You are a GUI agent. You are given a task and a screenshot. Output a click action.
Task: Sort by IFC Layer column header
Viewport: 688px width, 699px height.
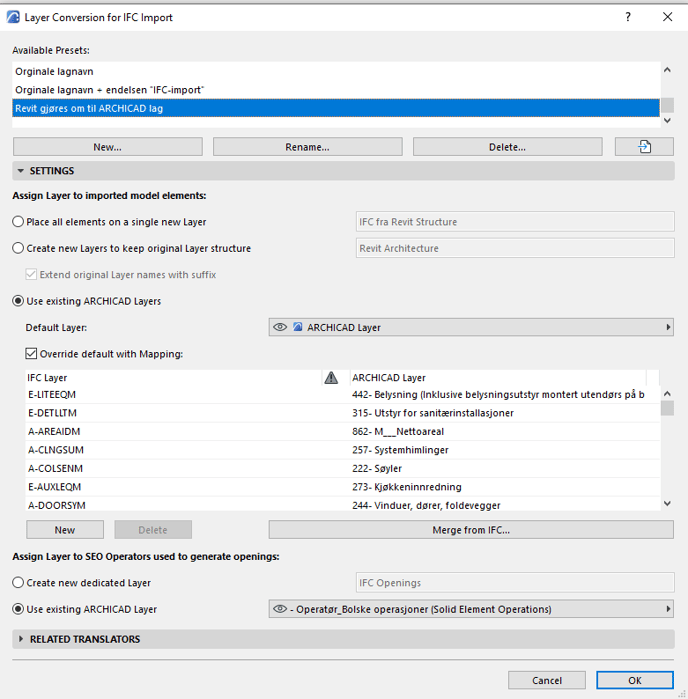click(173, 378)
